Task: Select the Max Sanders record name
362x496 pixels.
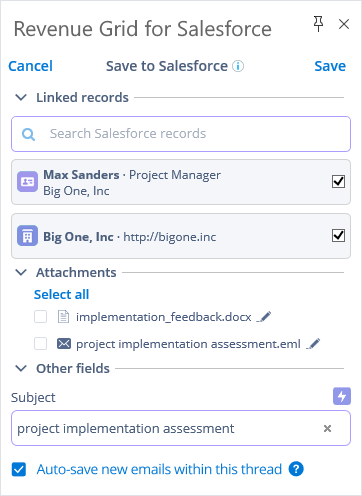Action: tap(81, 175)
